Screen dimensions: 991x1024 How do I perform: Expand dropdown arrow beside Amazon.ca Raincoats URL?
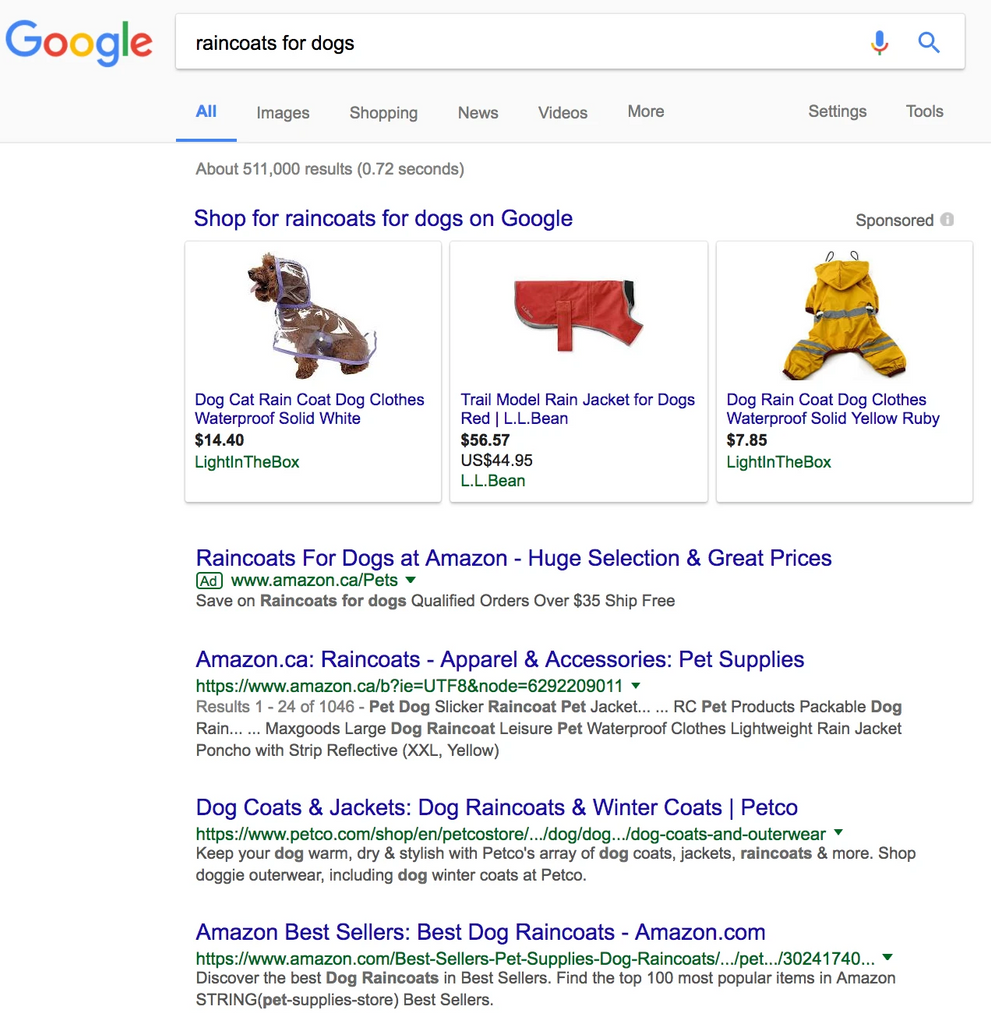tap(636, 686)
